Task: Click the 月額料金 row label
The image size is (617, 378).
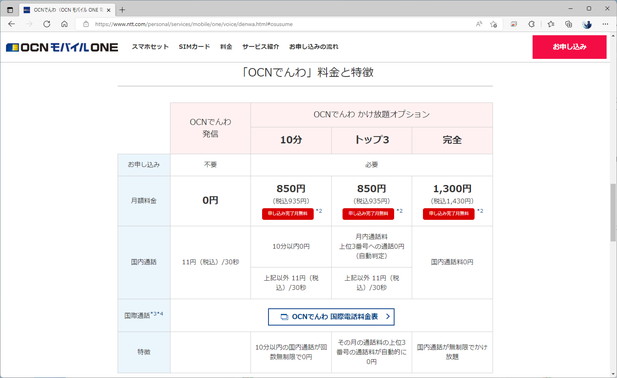Action: [x=144, y=201]
